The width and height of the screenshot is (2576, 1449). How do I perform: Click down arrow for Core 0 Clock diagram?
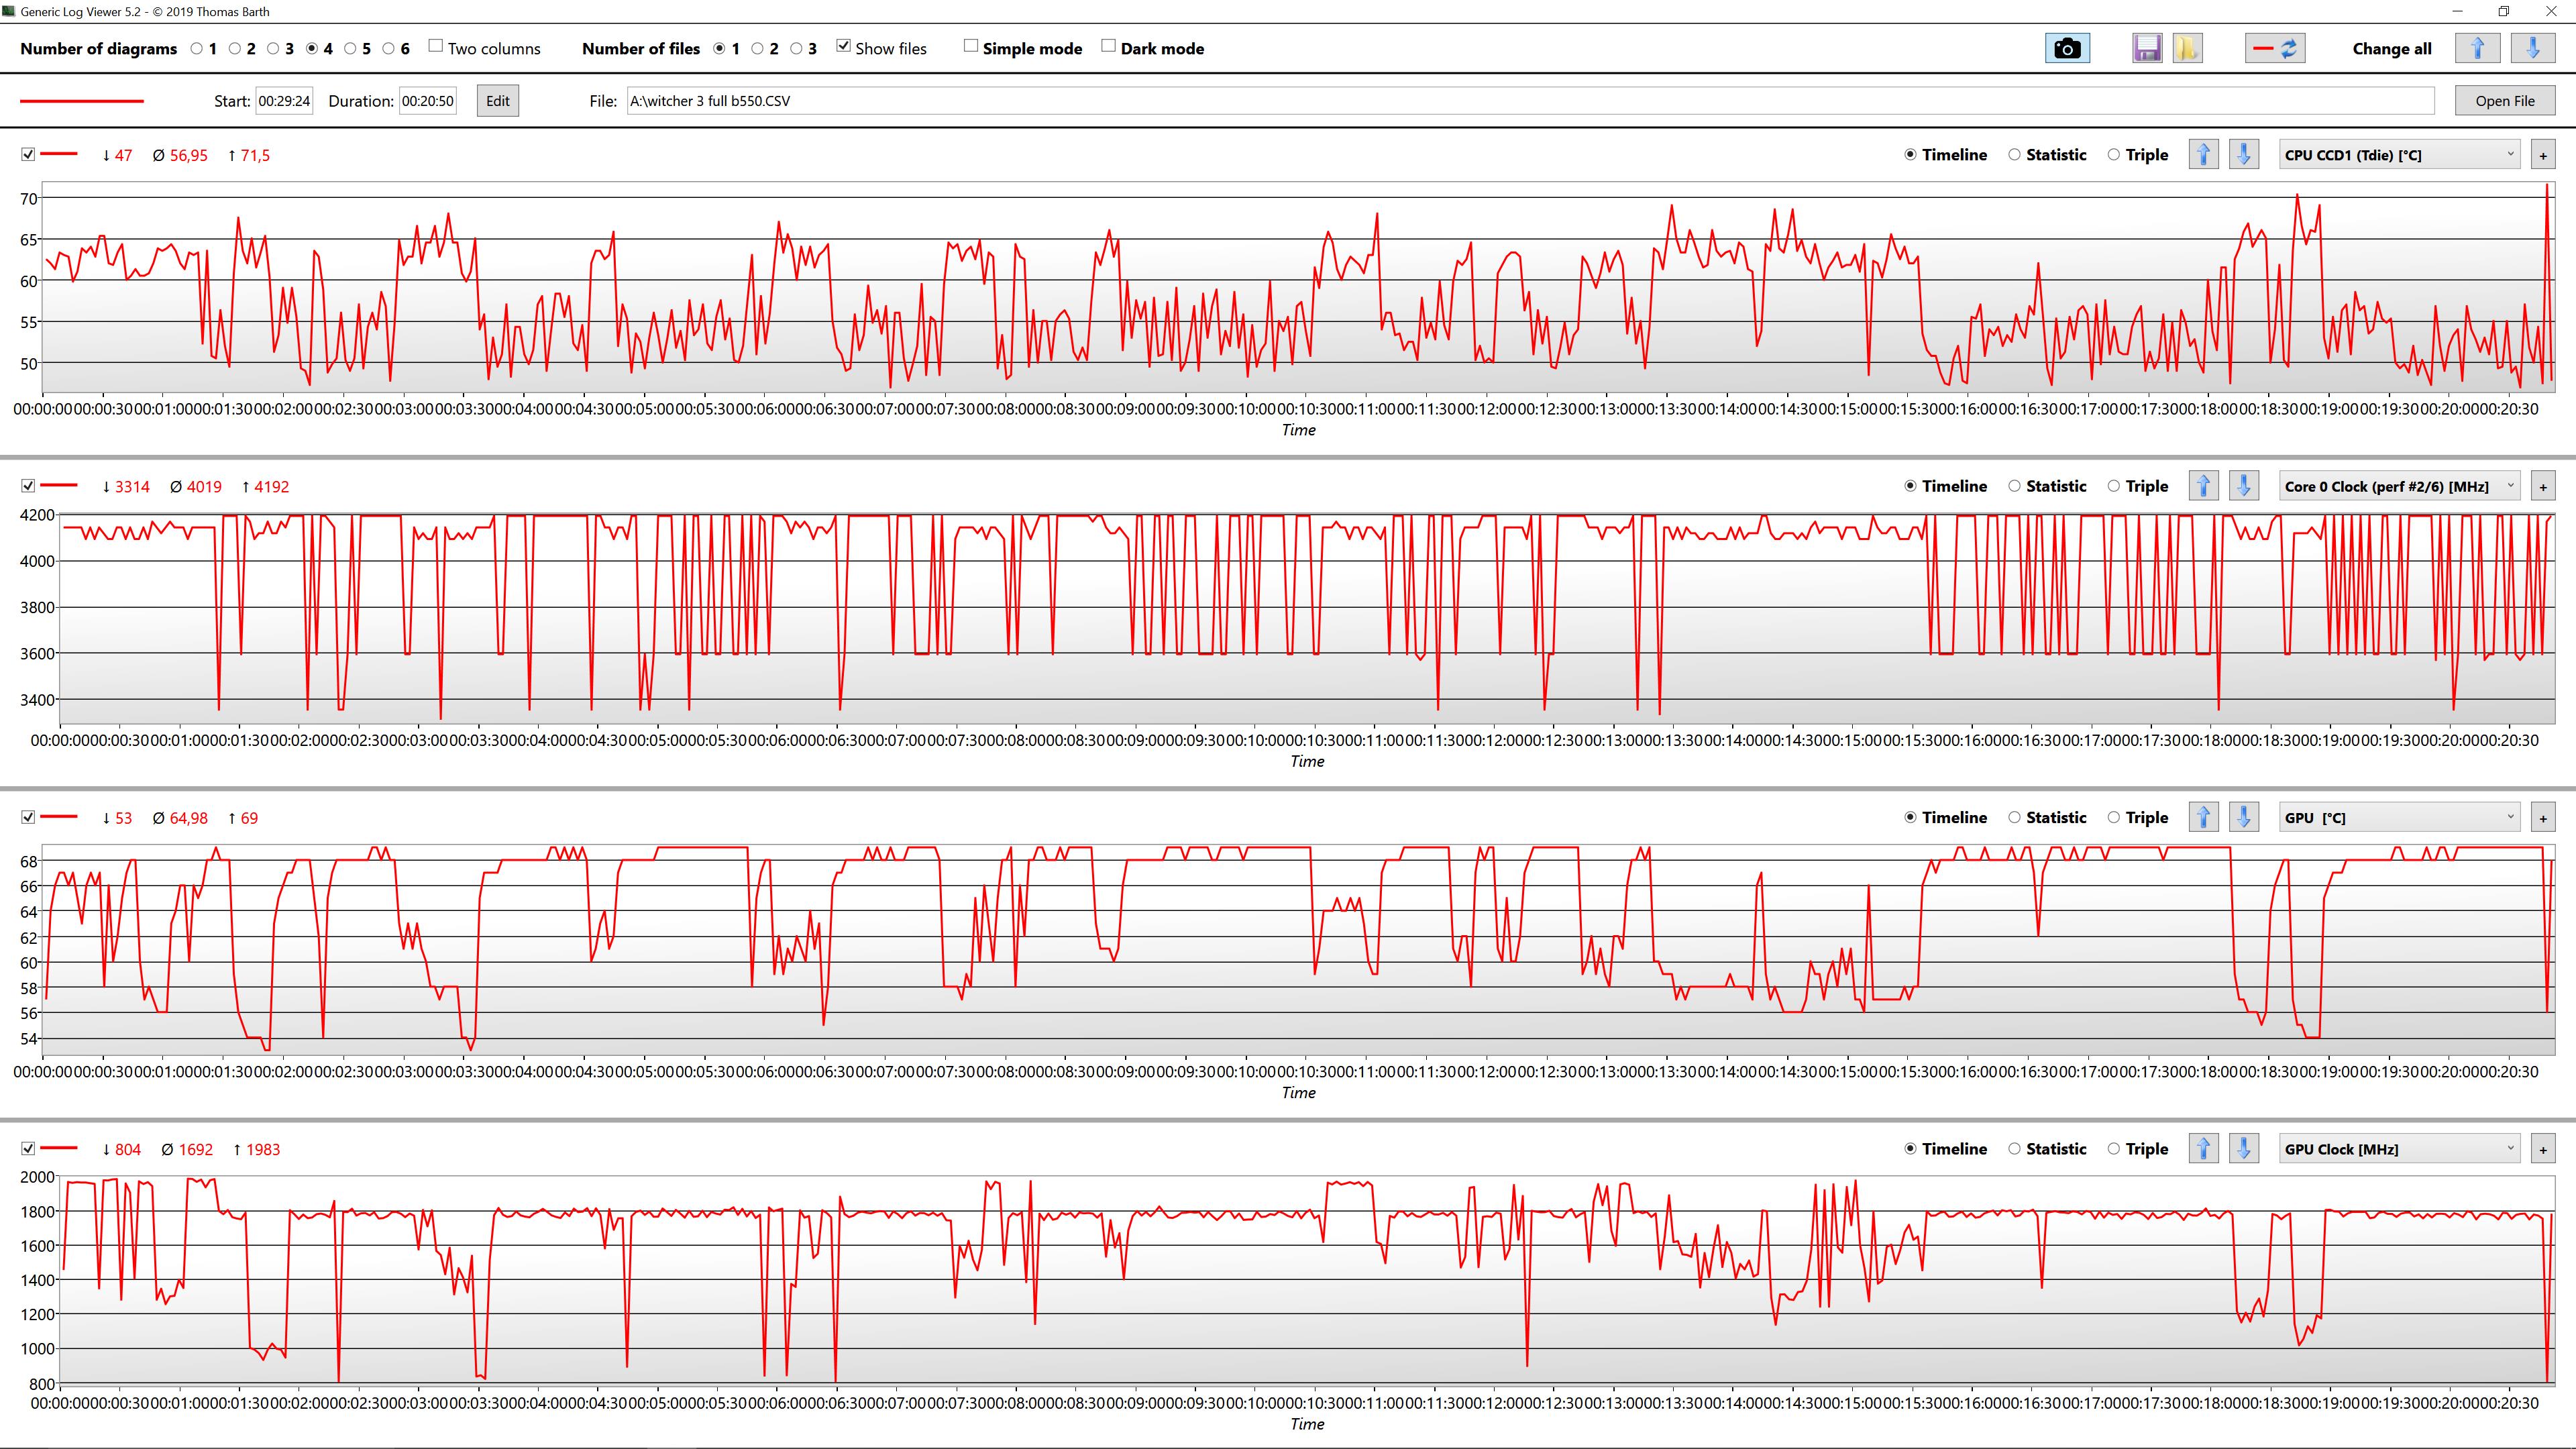point(2244,486)
